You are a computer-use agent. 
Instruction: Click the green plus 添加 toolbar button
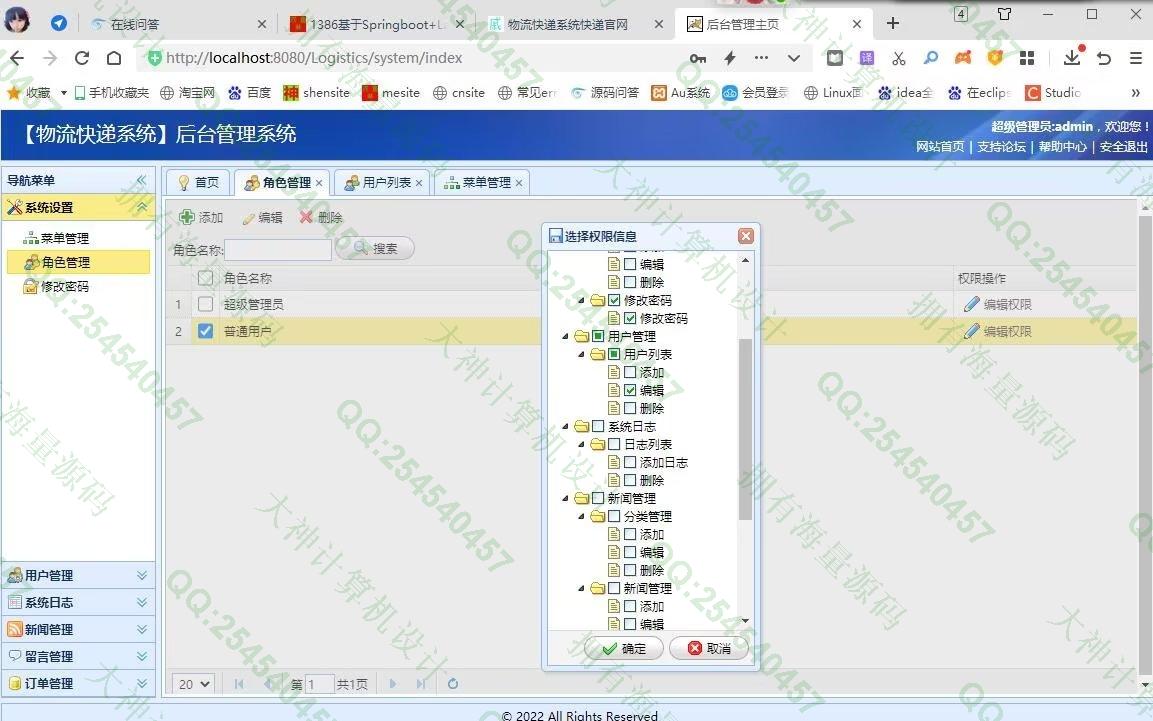click(201, 218)
